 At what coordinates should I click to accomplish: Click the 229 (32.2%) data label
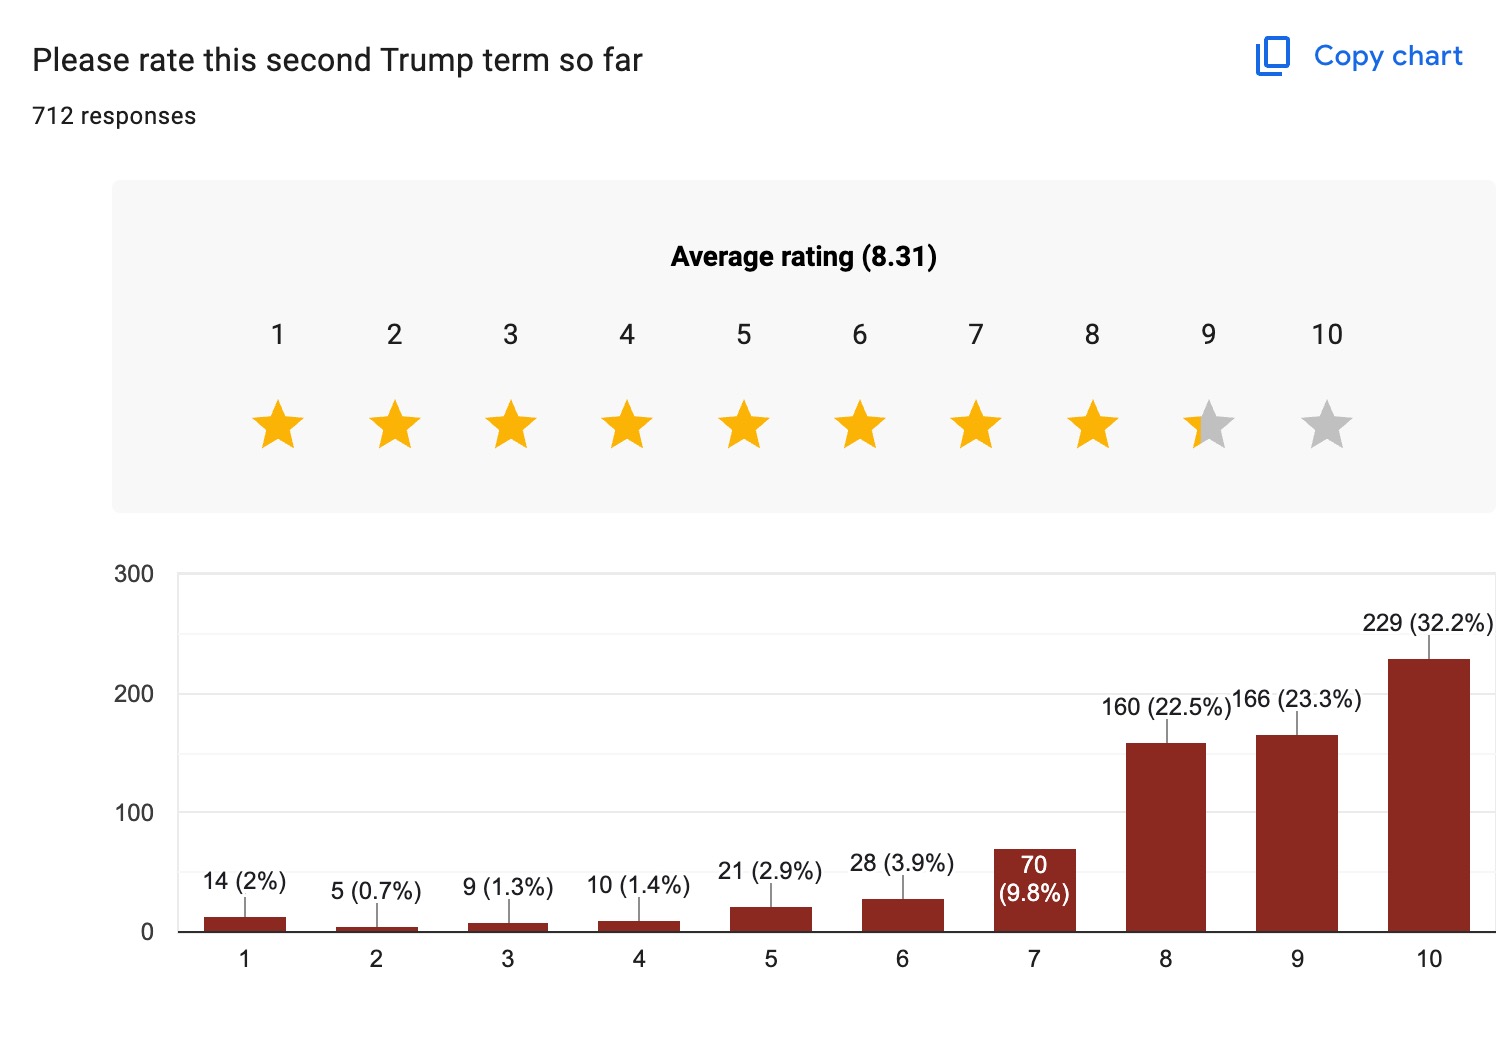click(1427, 623)
